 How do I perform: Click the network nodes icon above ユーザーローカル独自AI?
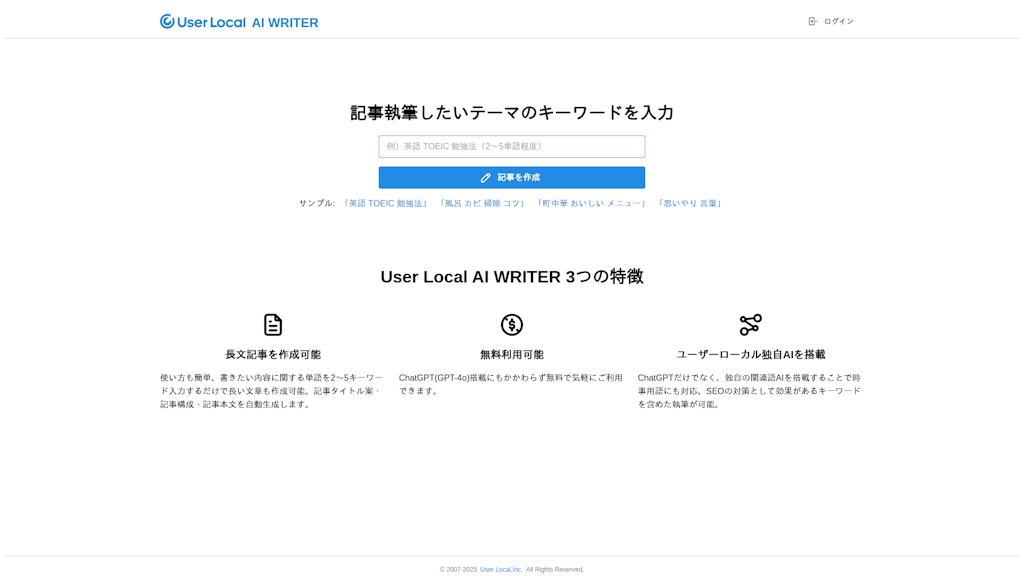point(750,325)
